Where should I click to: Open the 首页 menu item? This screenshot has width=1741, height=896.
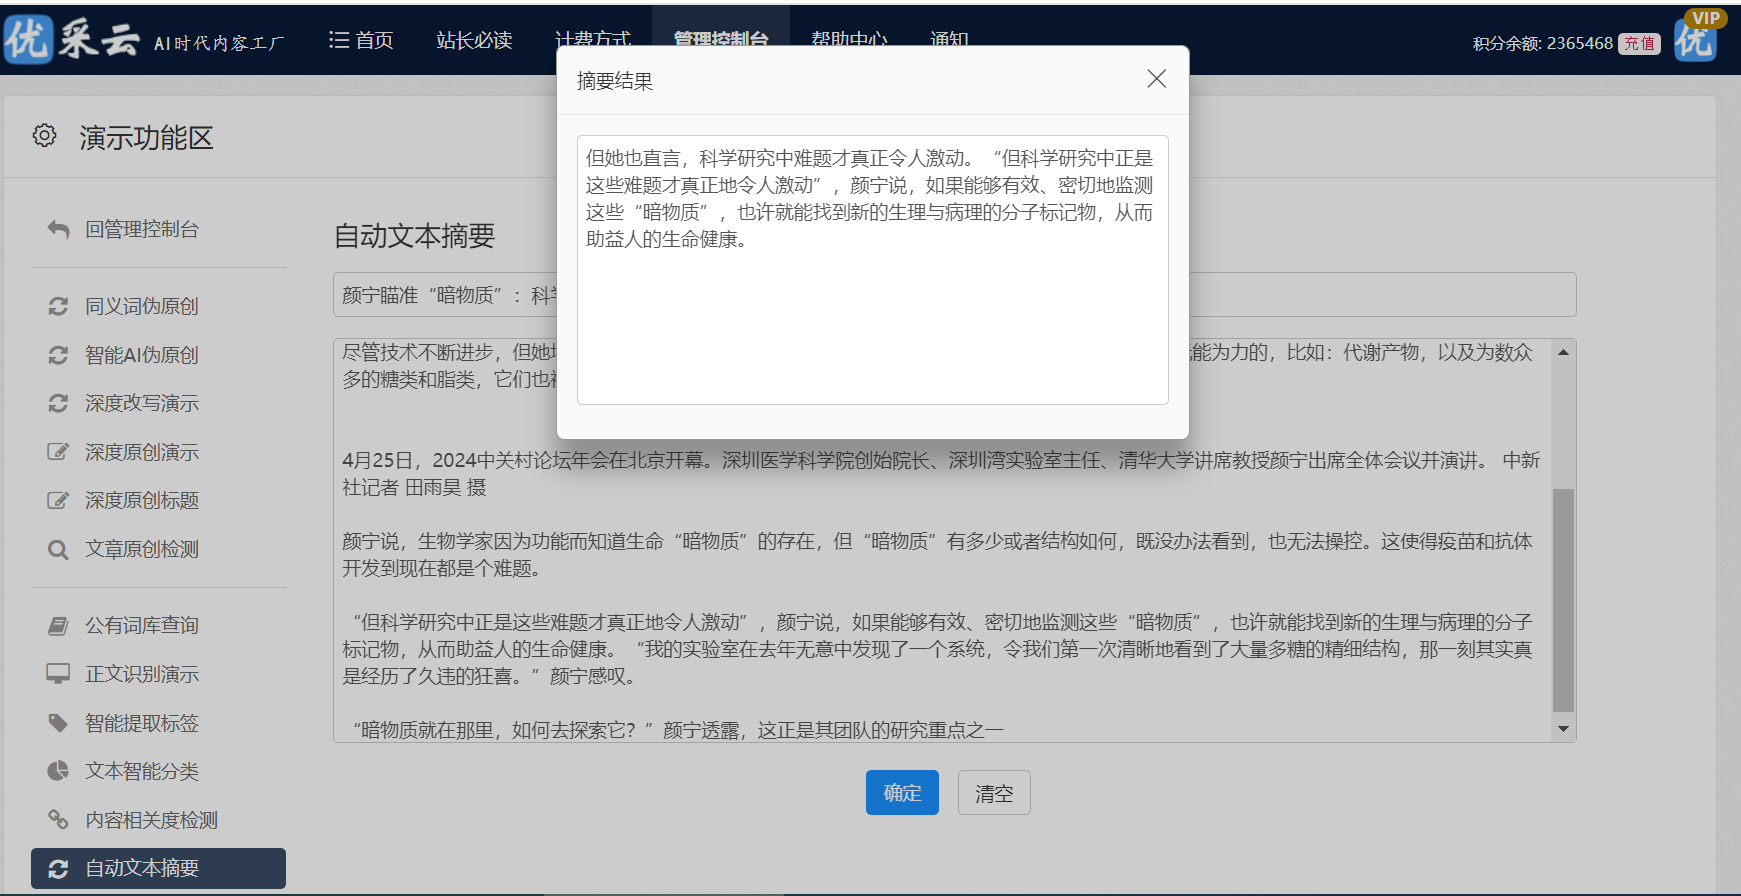361,40
